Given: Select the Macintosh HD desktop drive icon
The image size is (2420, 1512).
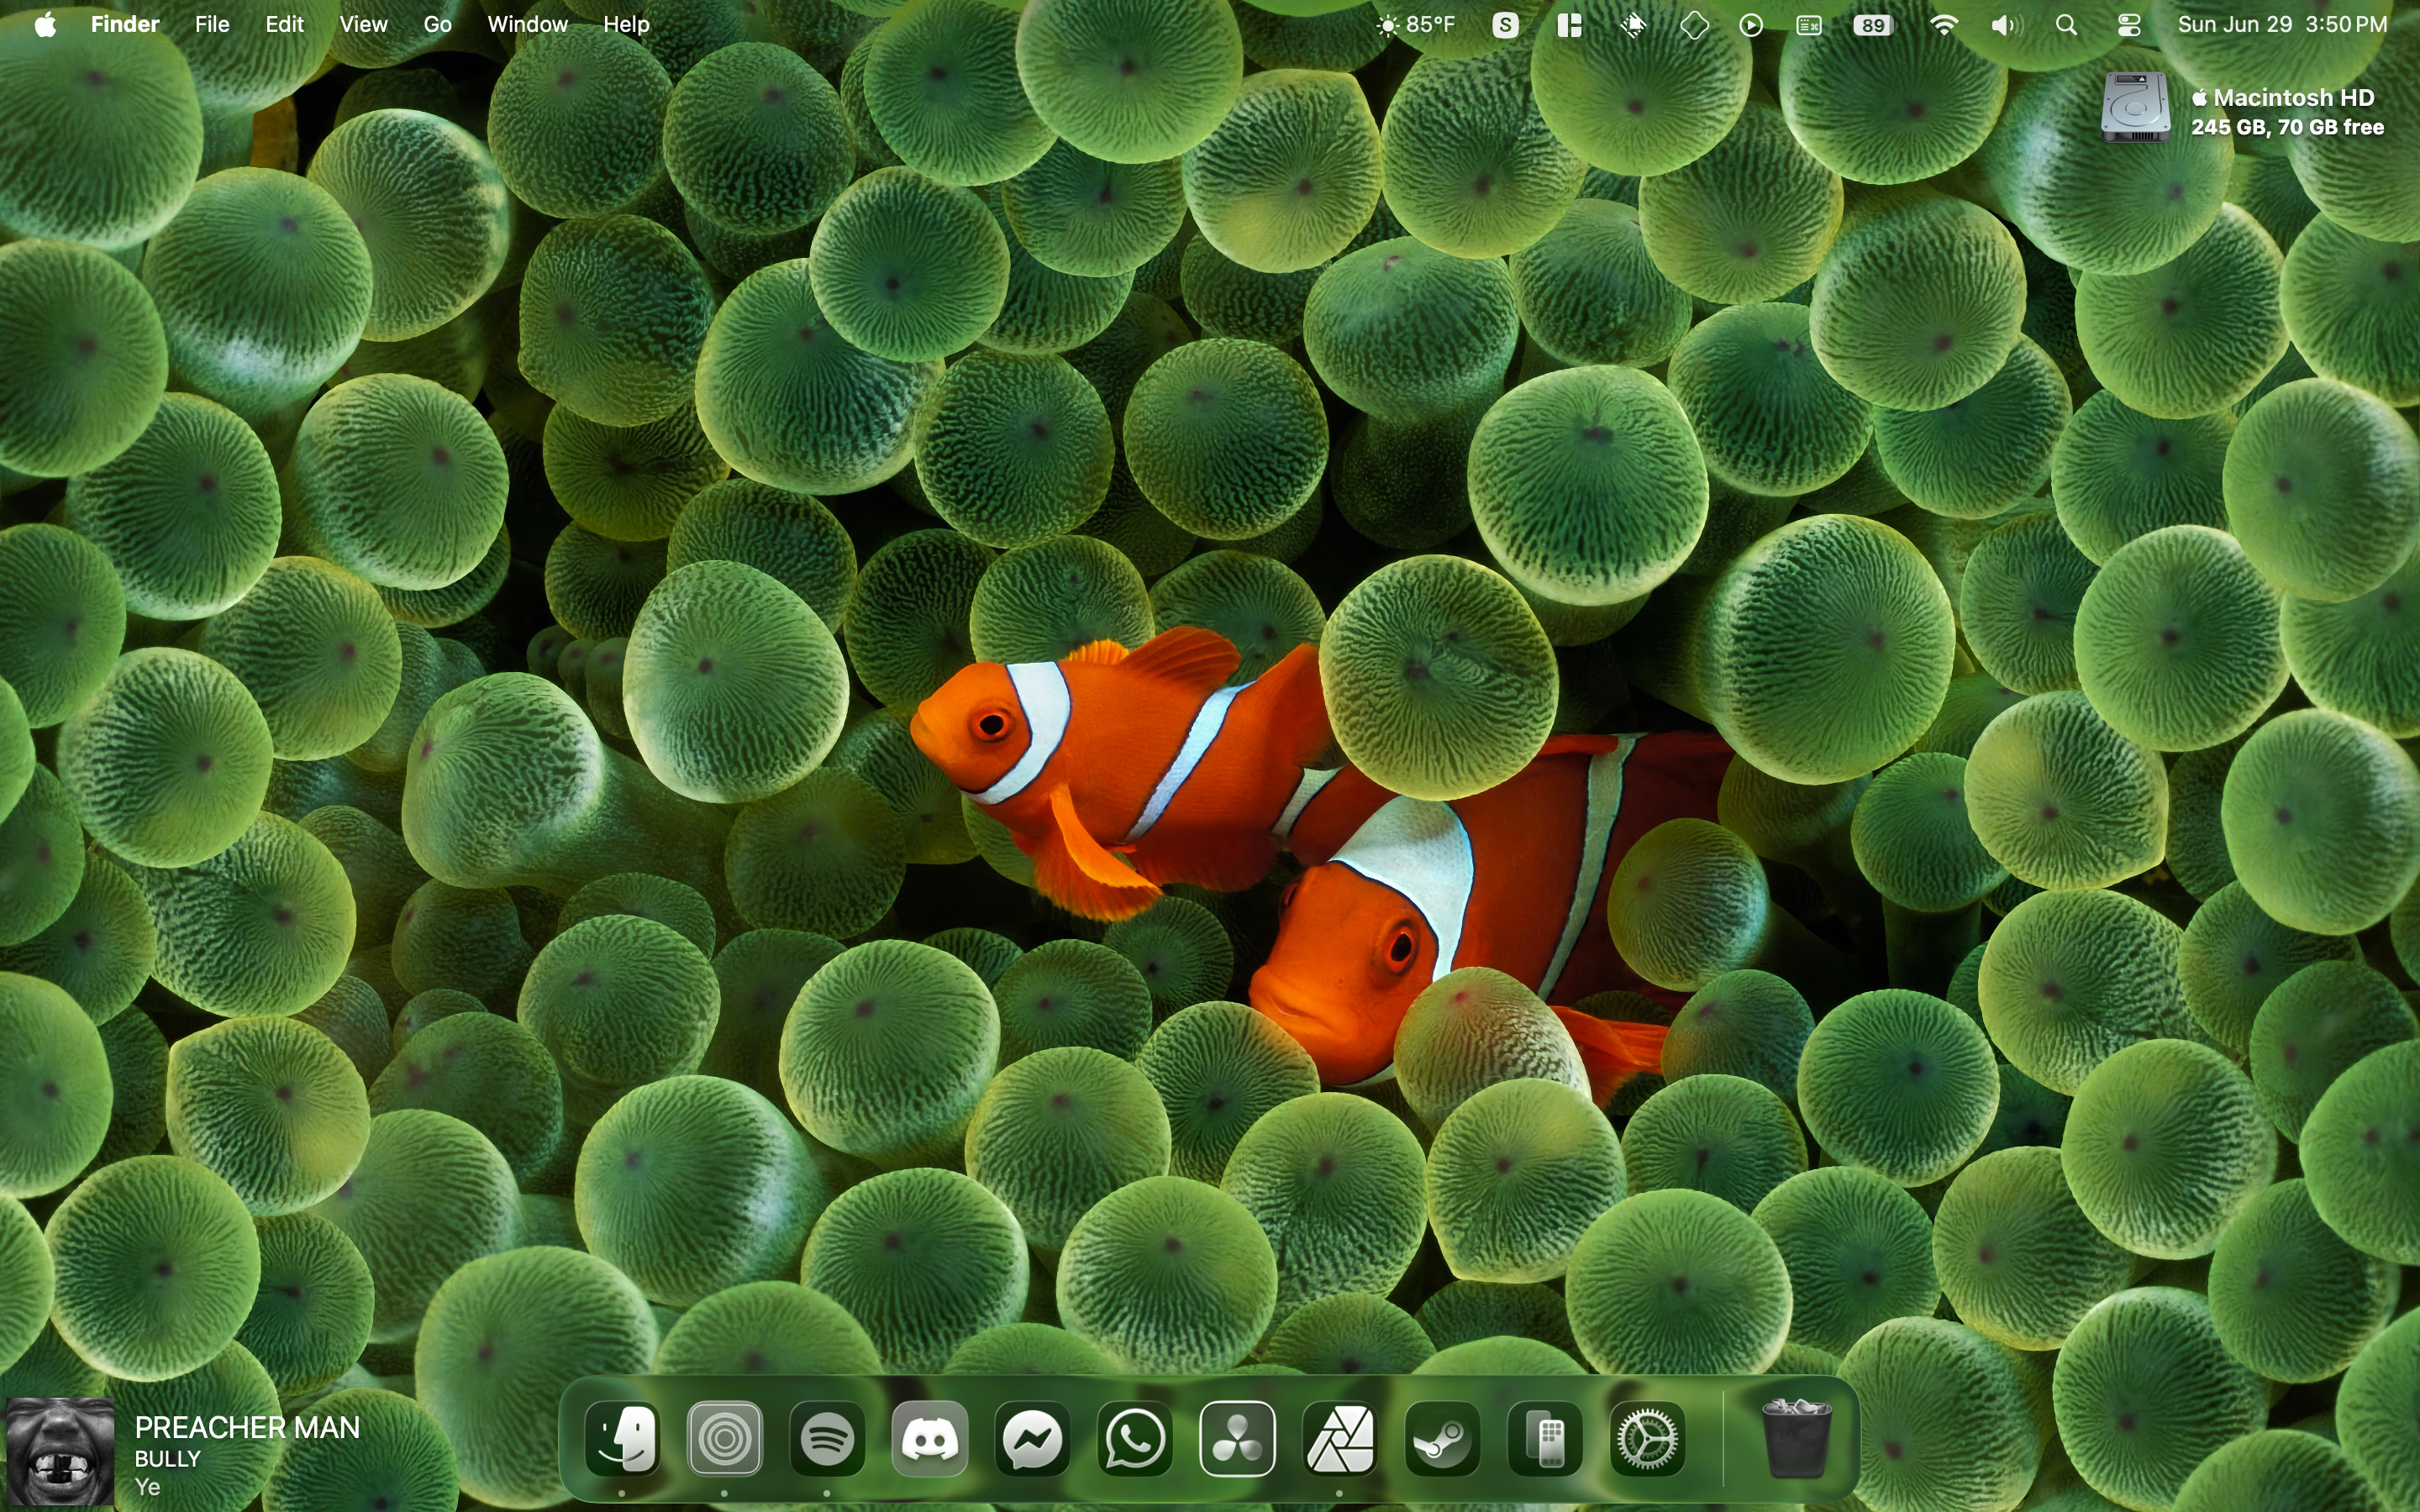Looking at the screenshot, I should pos(2135,108).
